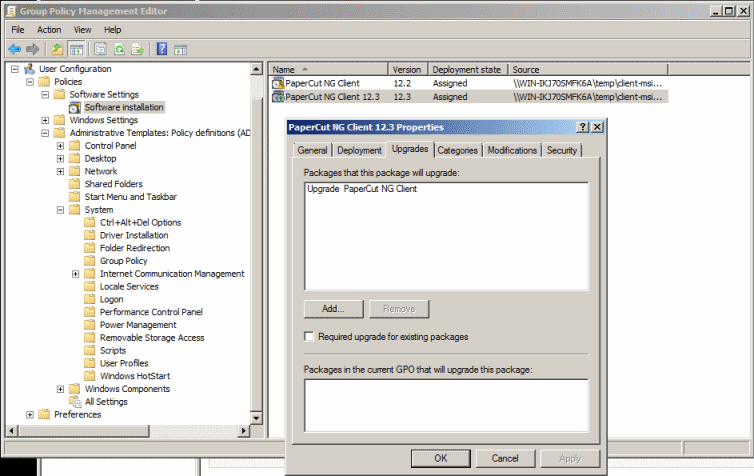Expand the Desktop node
754x476 pixels.
click(60, 159)
